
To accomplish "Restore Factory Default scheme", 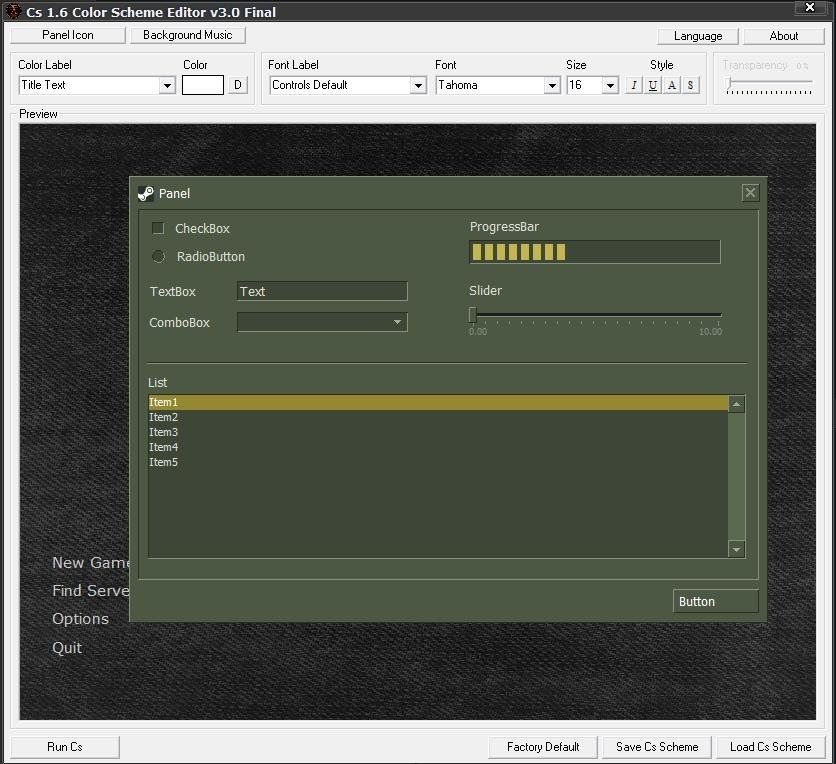I will (543, 747).
